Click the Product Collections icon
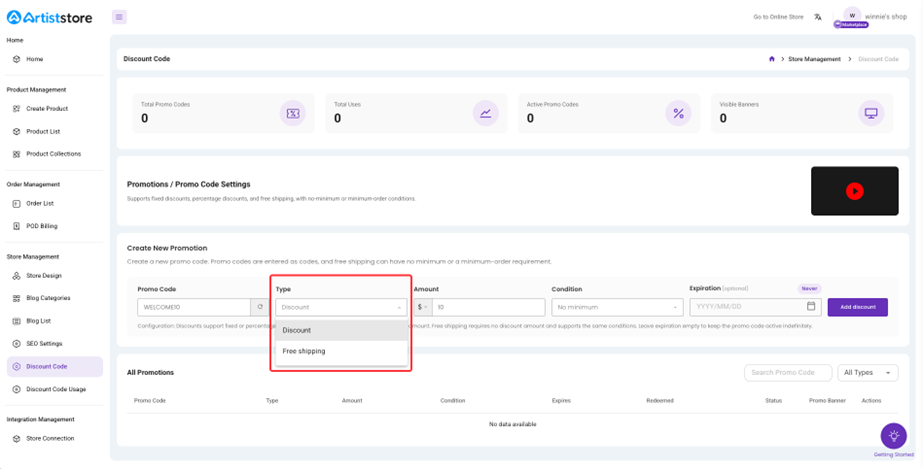The height and width of the screenshot is (469, 923). 16,154
